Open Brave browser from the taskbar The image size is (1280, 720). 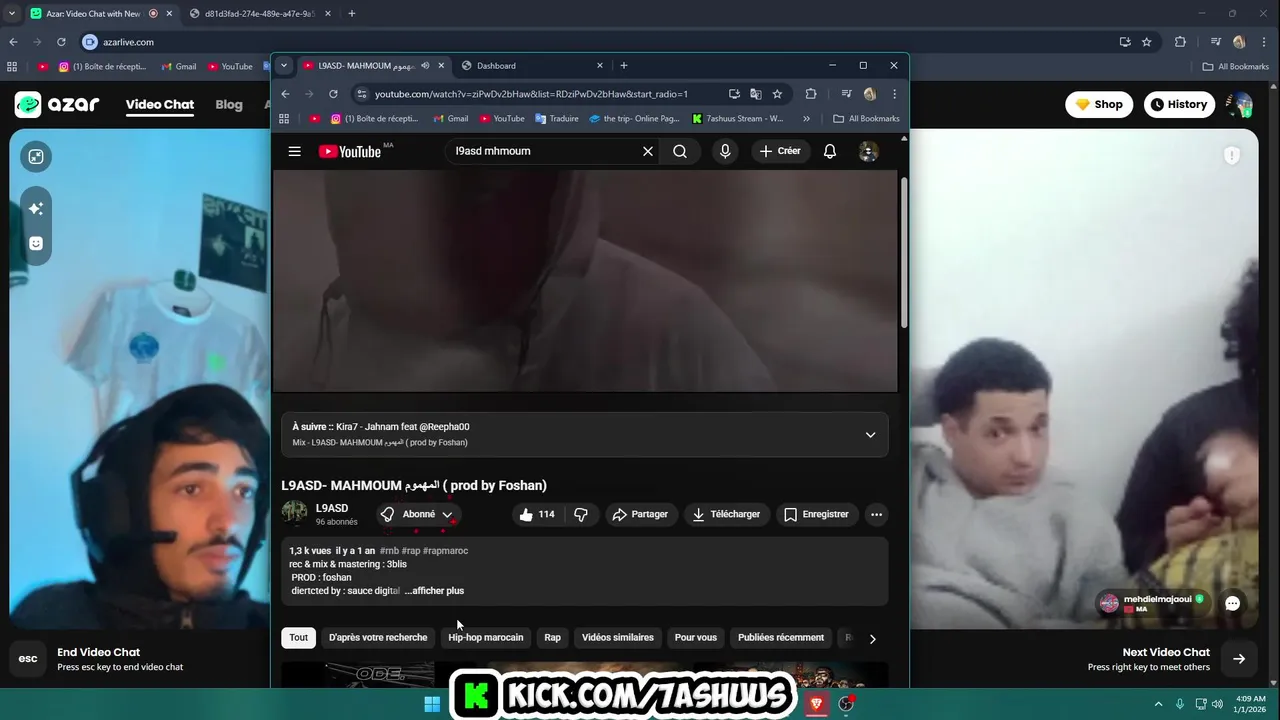[816, 704]
